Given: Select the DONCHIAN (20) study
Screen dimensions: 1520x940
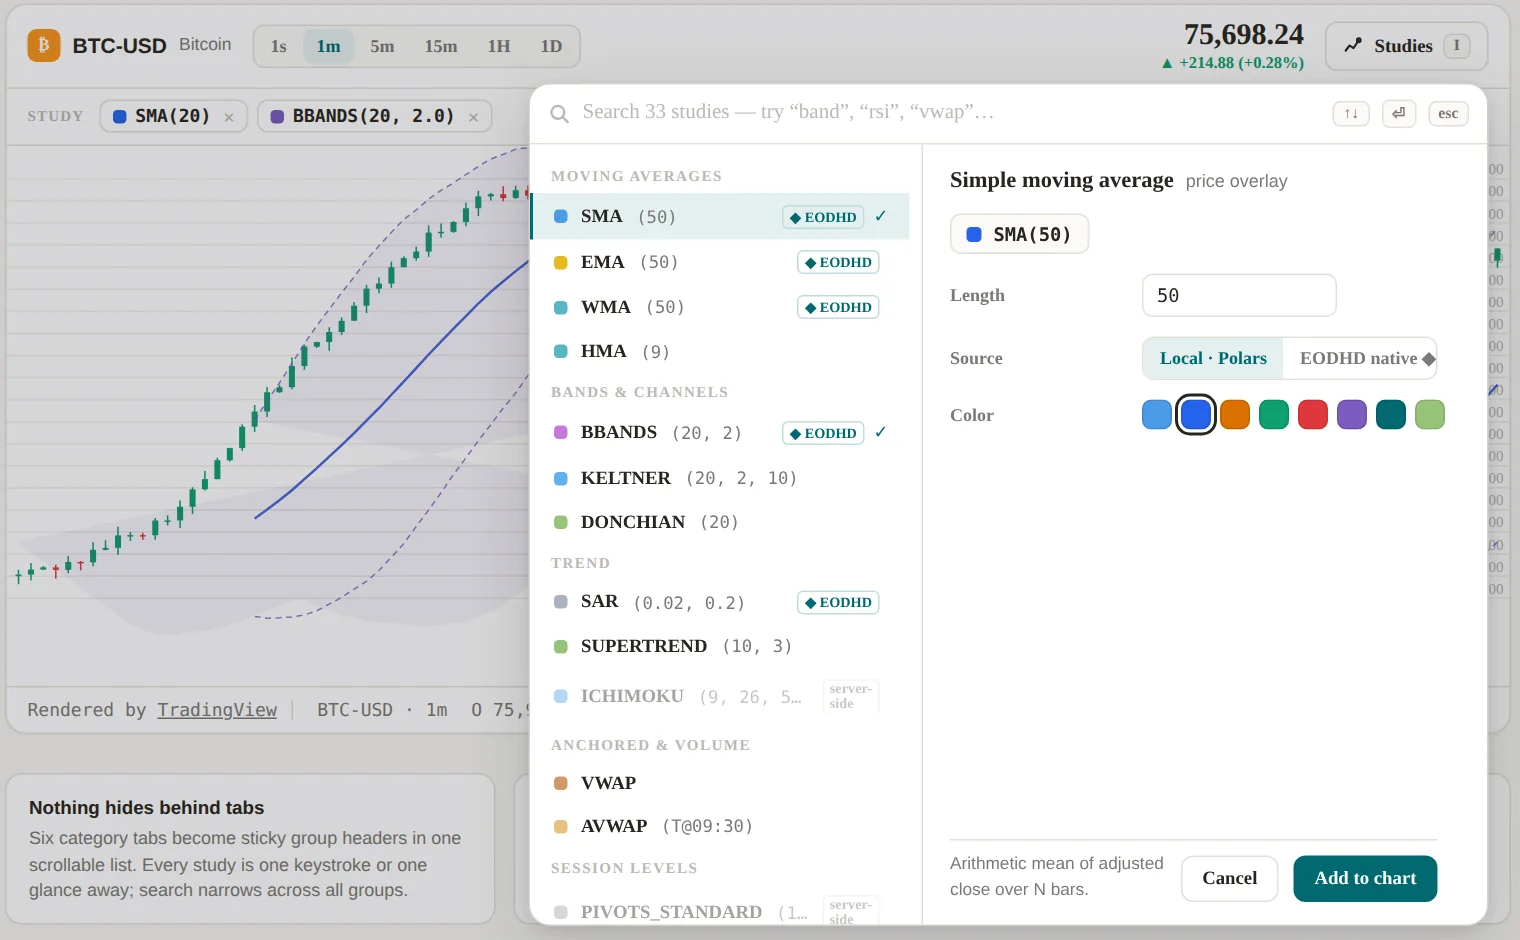Looking at the screenshot, I should (x=720, y=522).
